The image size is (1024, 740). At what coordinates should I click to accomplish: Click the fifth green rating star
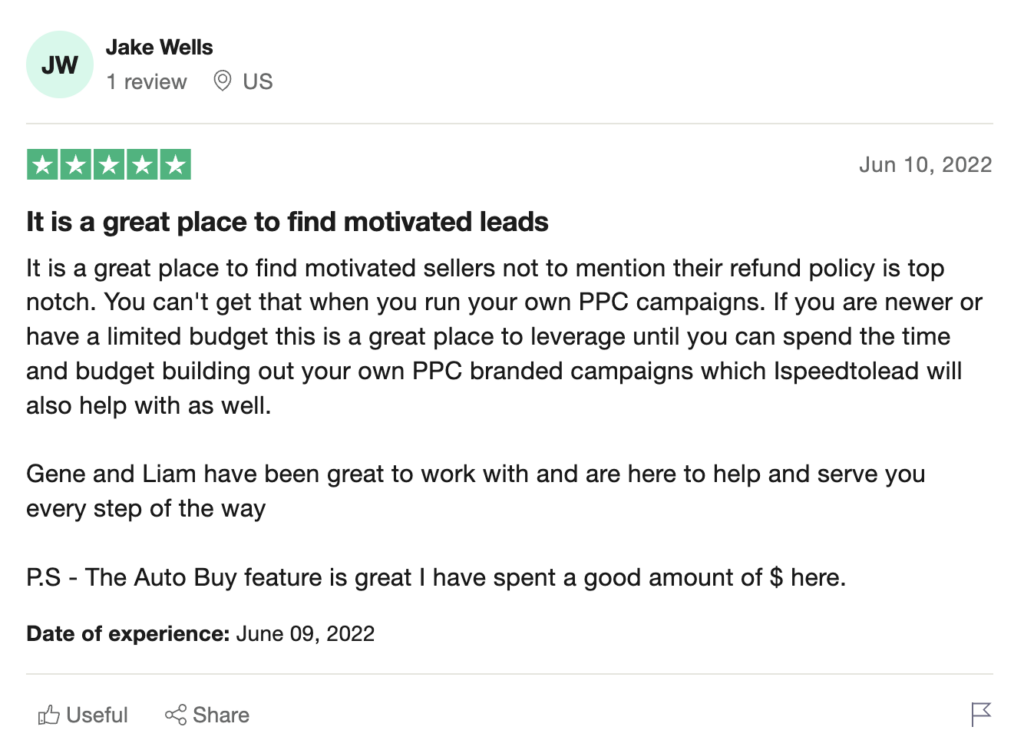coord(175,165)
